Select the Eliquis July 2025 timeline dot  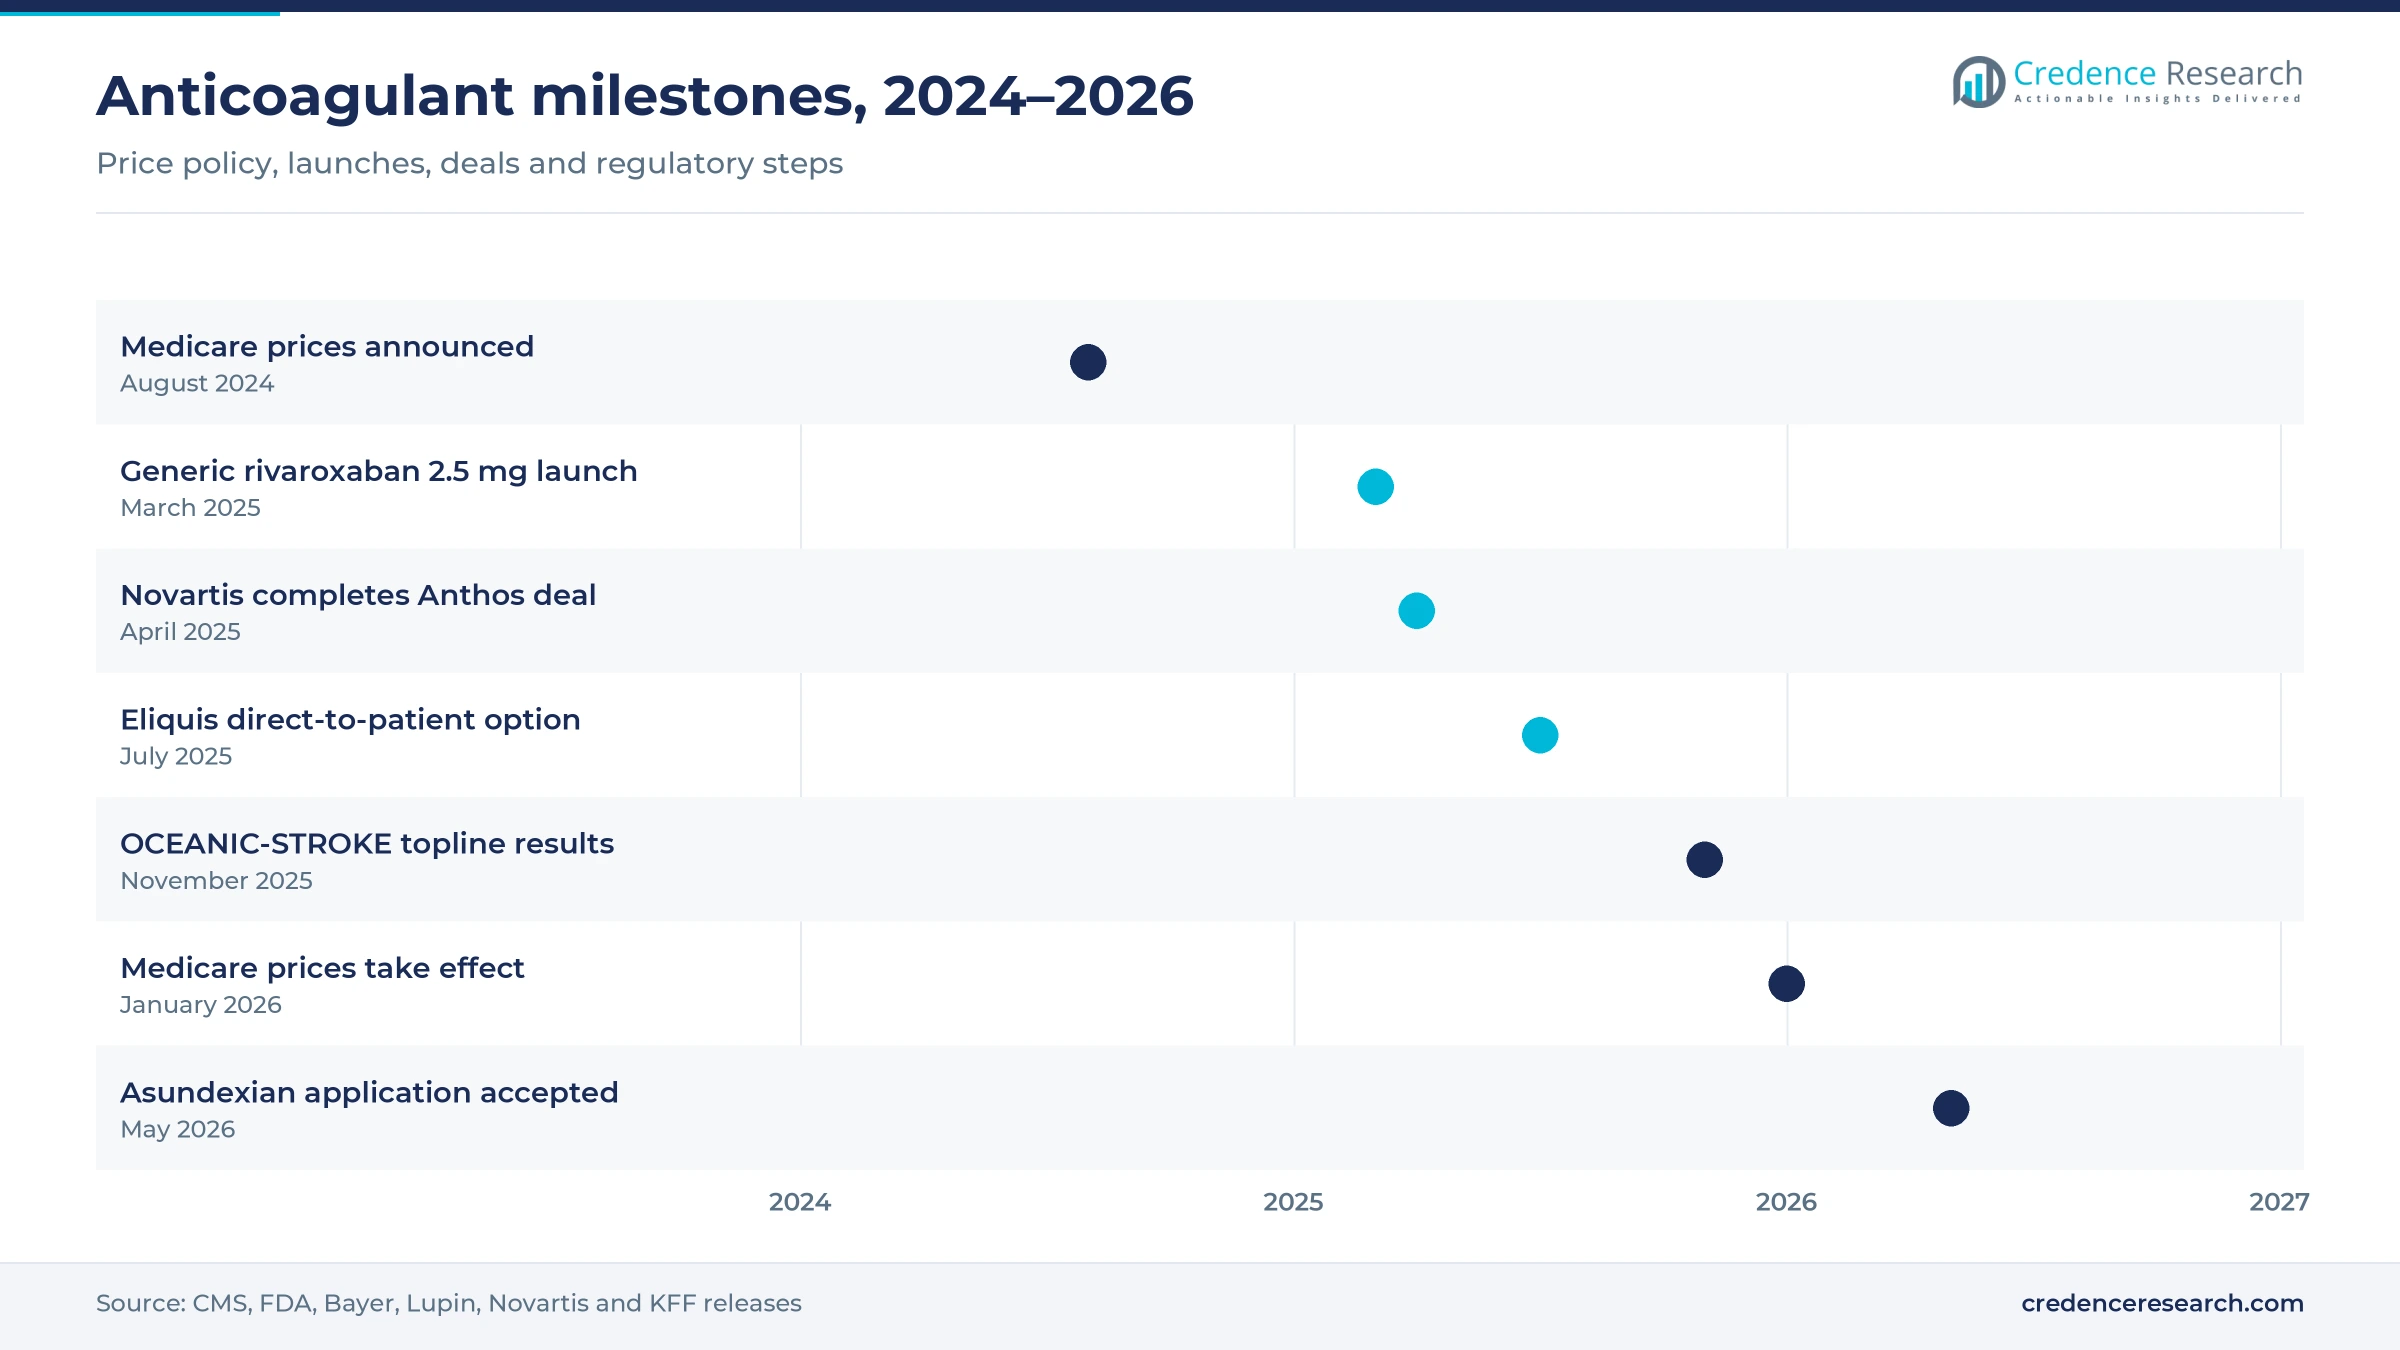point(1540,735)
